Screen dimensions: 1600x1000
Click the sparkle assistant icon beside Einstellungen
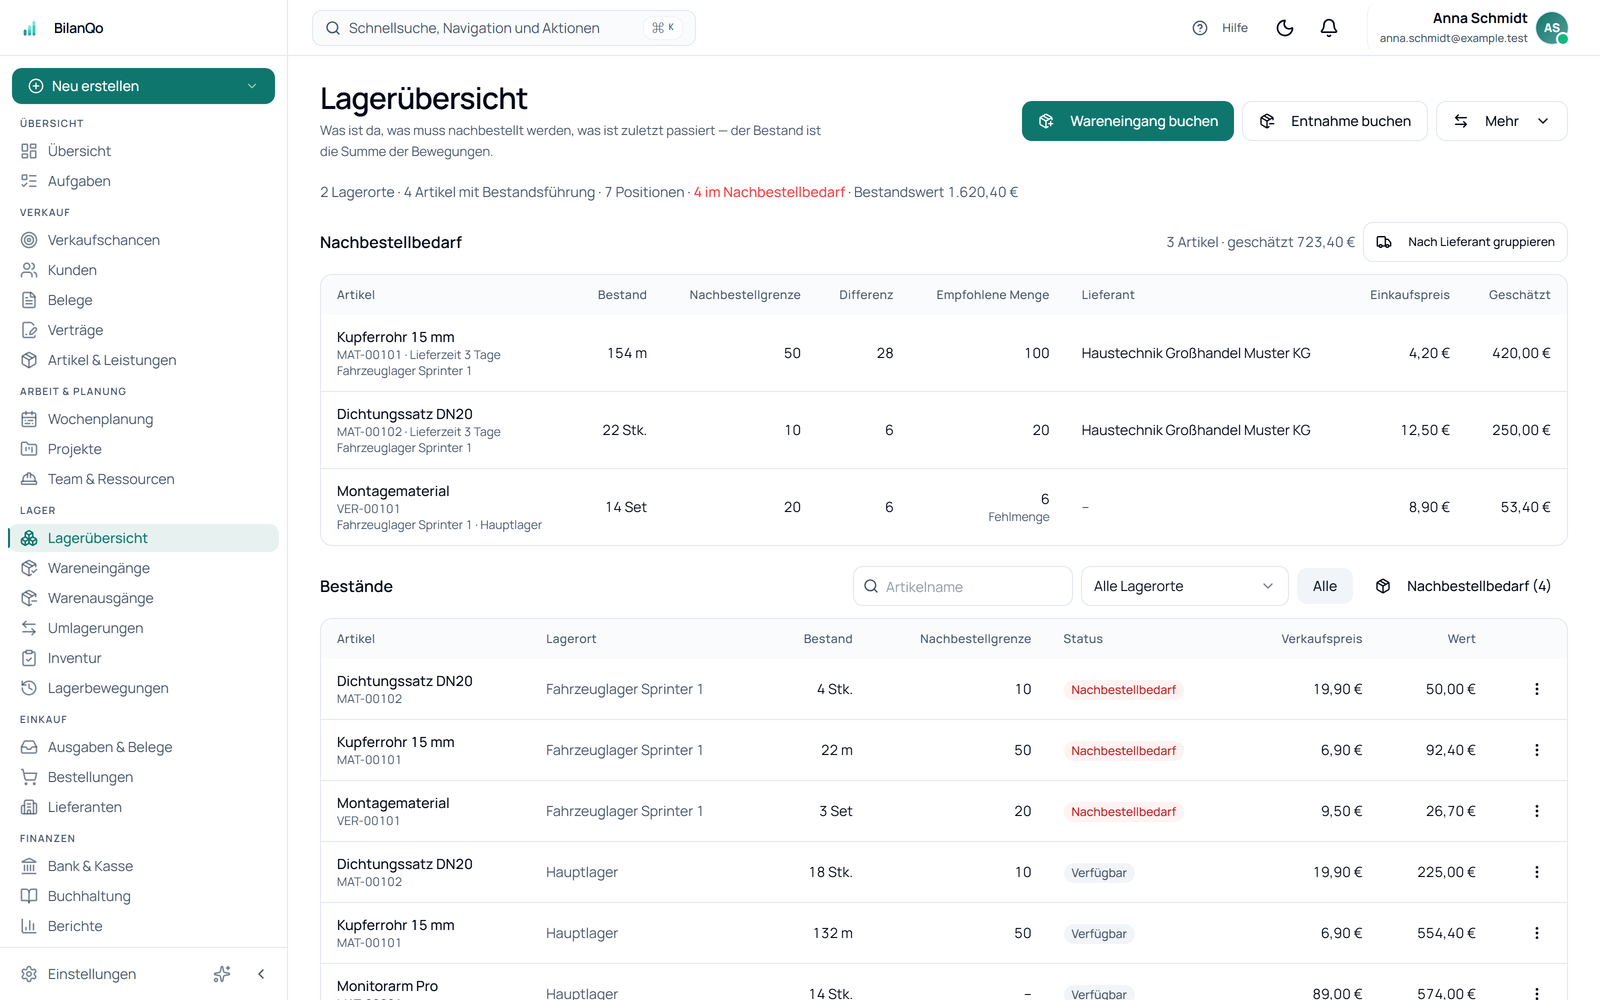tap(222, 974)
